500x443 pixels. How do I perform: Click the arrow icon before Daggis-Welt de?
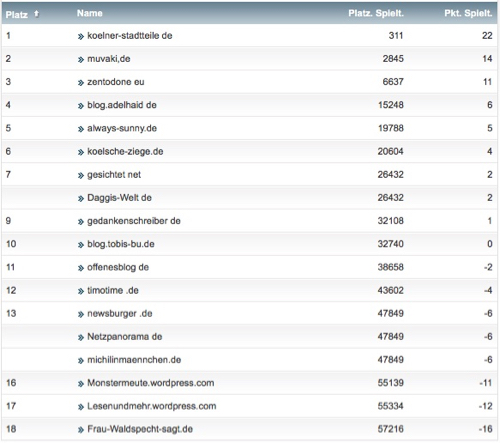pos(81,199)
